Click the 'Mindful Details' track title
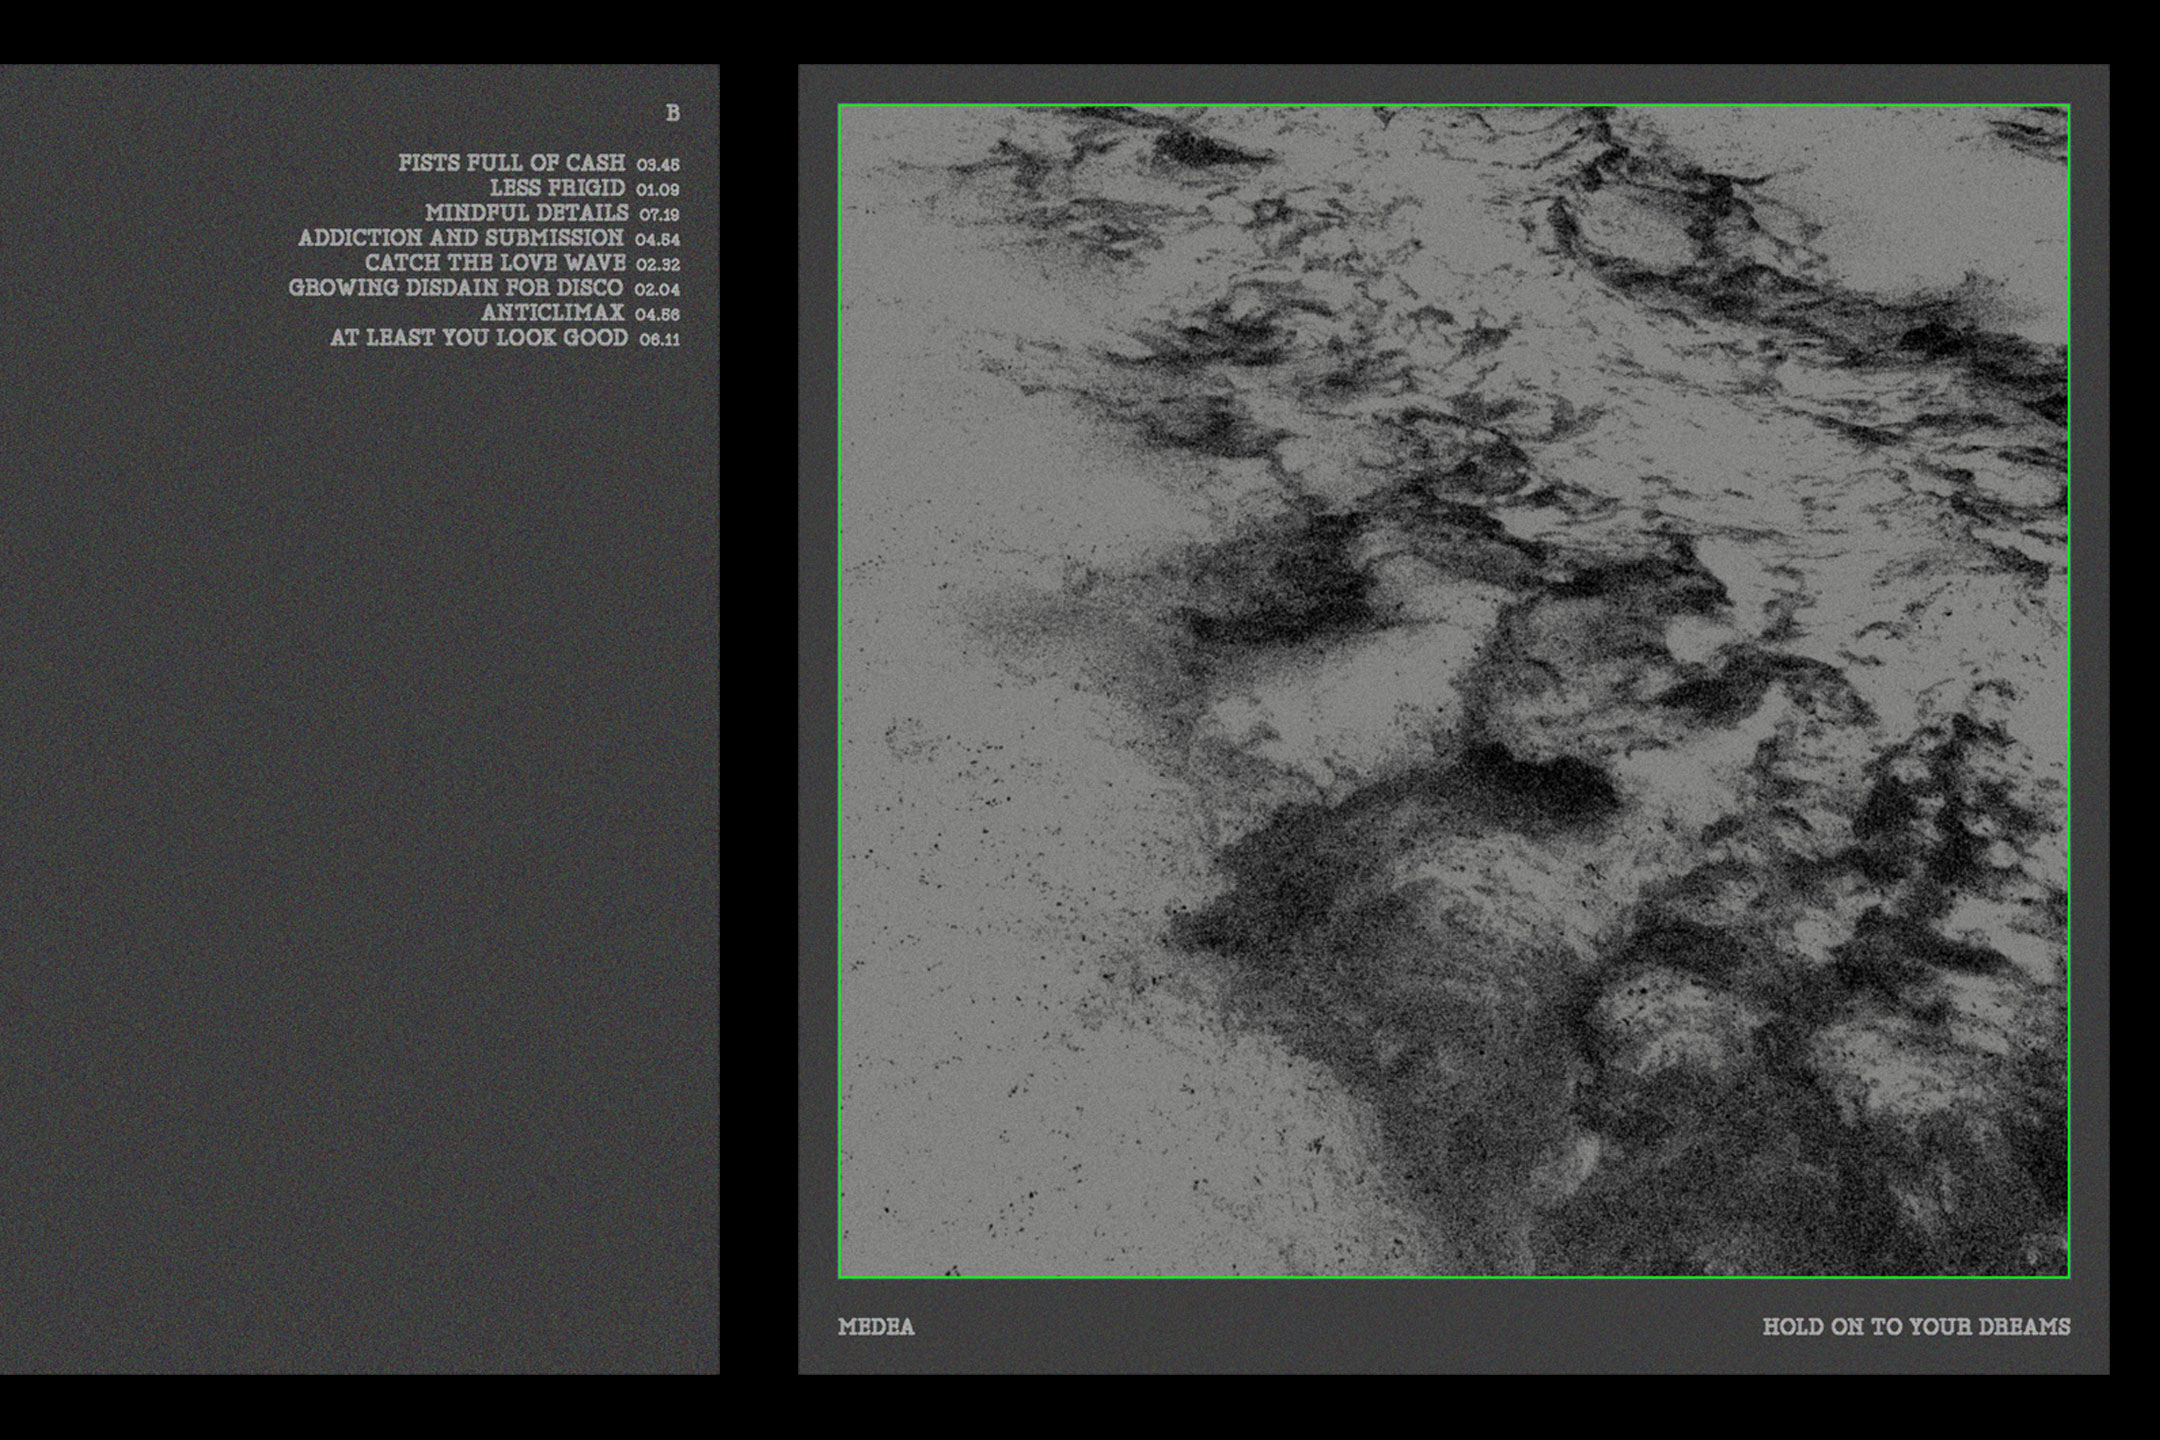The image size is (2160, 1440). (526, 213)
